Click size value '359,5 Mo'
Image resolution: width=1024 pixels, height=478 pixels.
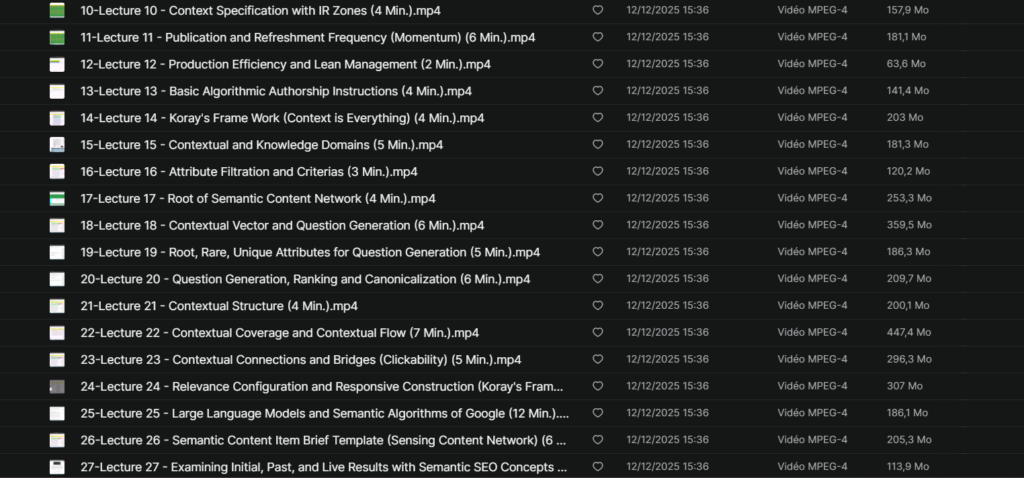click(909, 225)
